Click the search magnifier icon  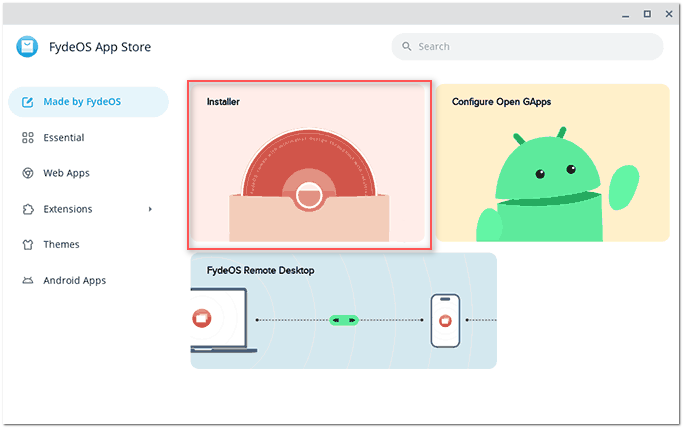406,46
